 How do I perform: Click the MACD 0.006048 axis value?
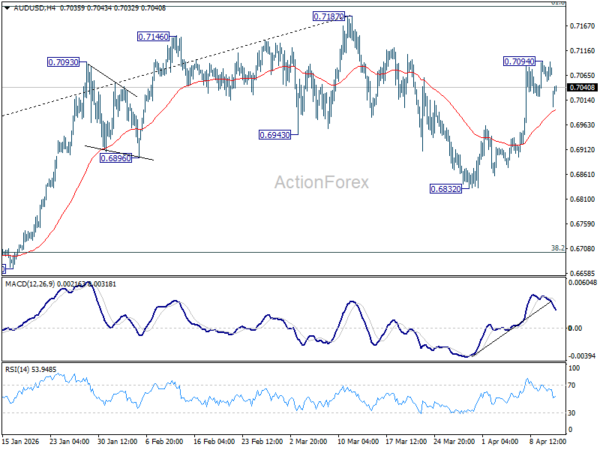click(582, 283)
